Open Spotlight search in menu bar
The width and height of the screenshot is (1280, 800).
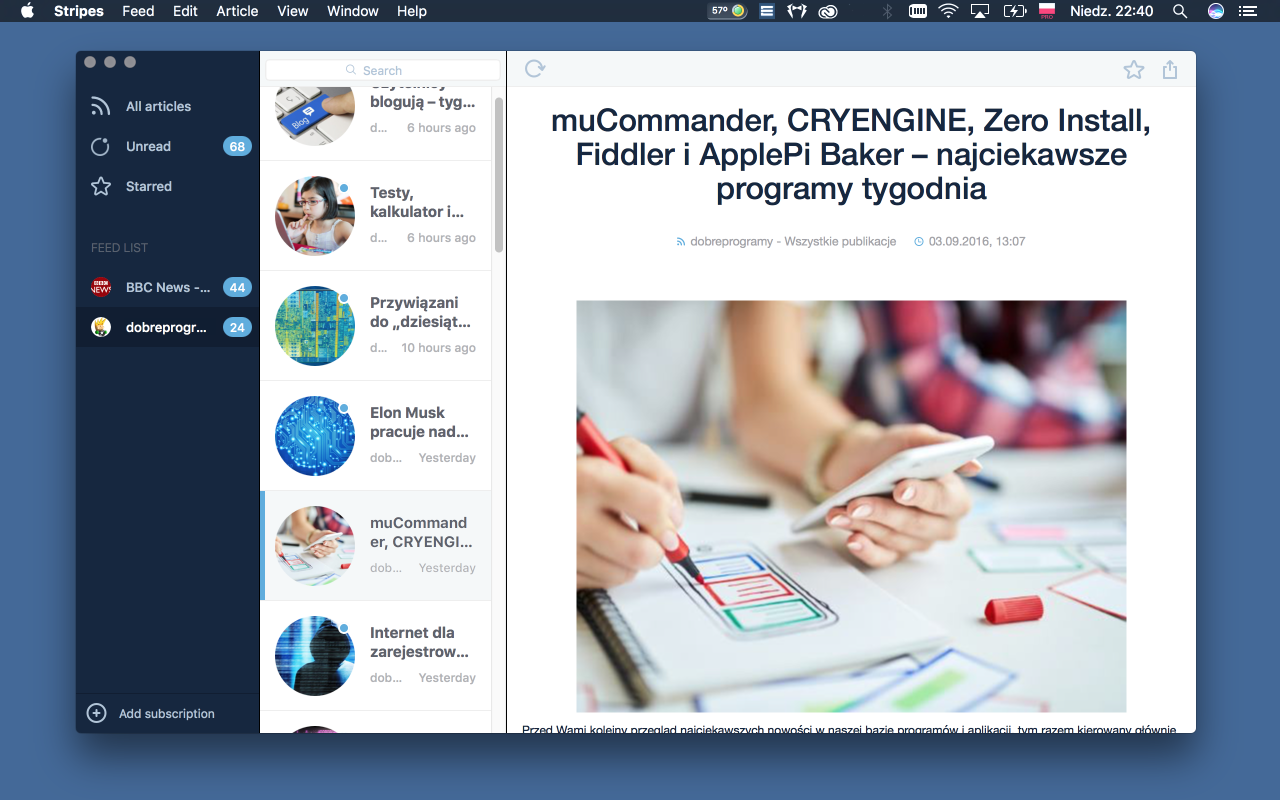click(x=1180, y=11)
